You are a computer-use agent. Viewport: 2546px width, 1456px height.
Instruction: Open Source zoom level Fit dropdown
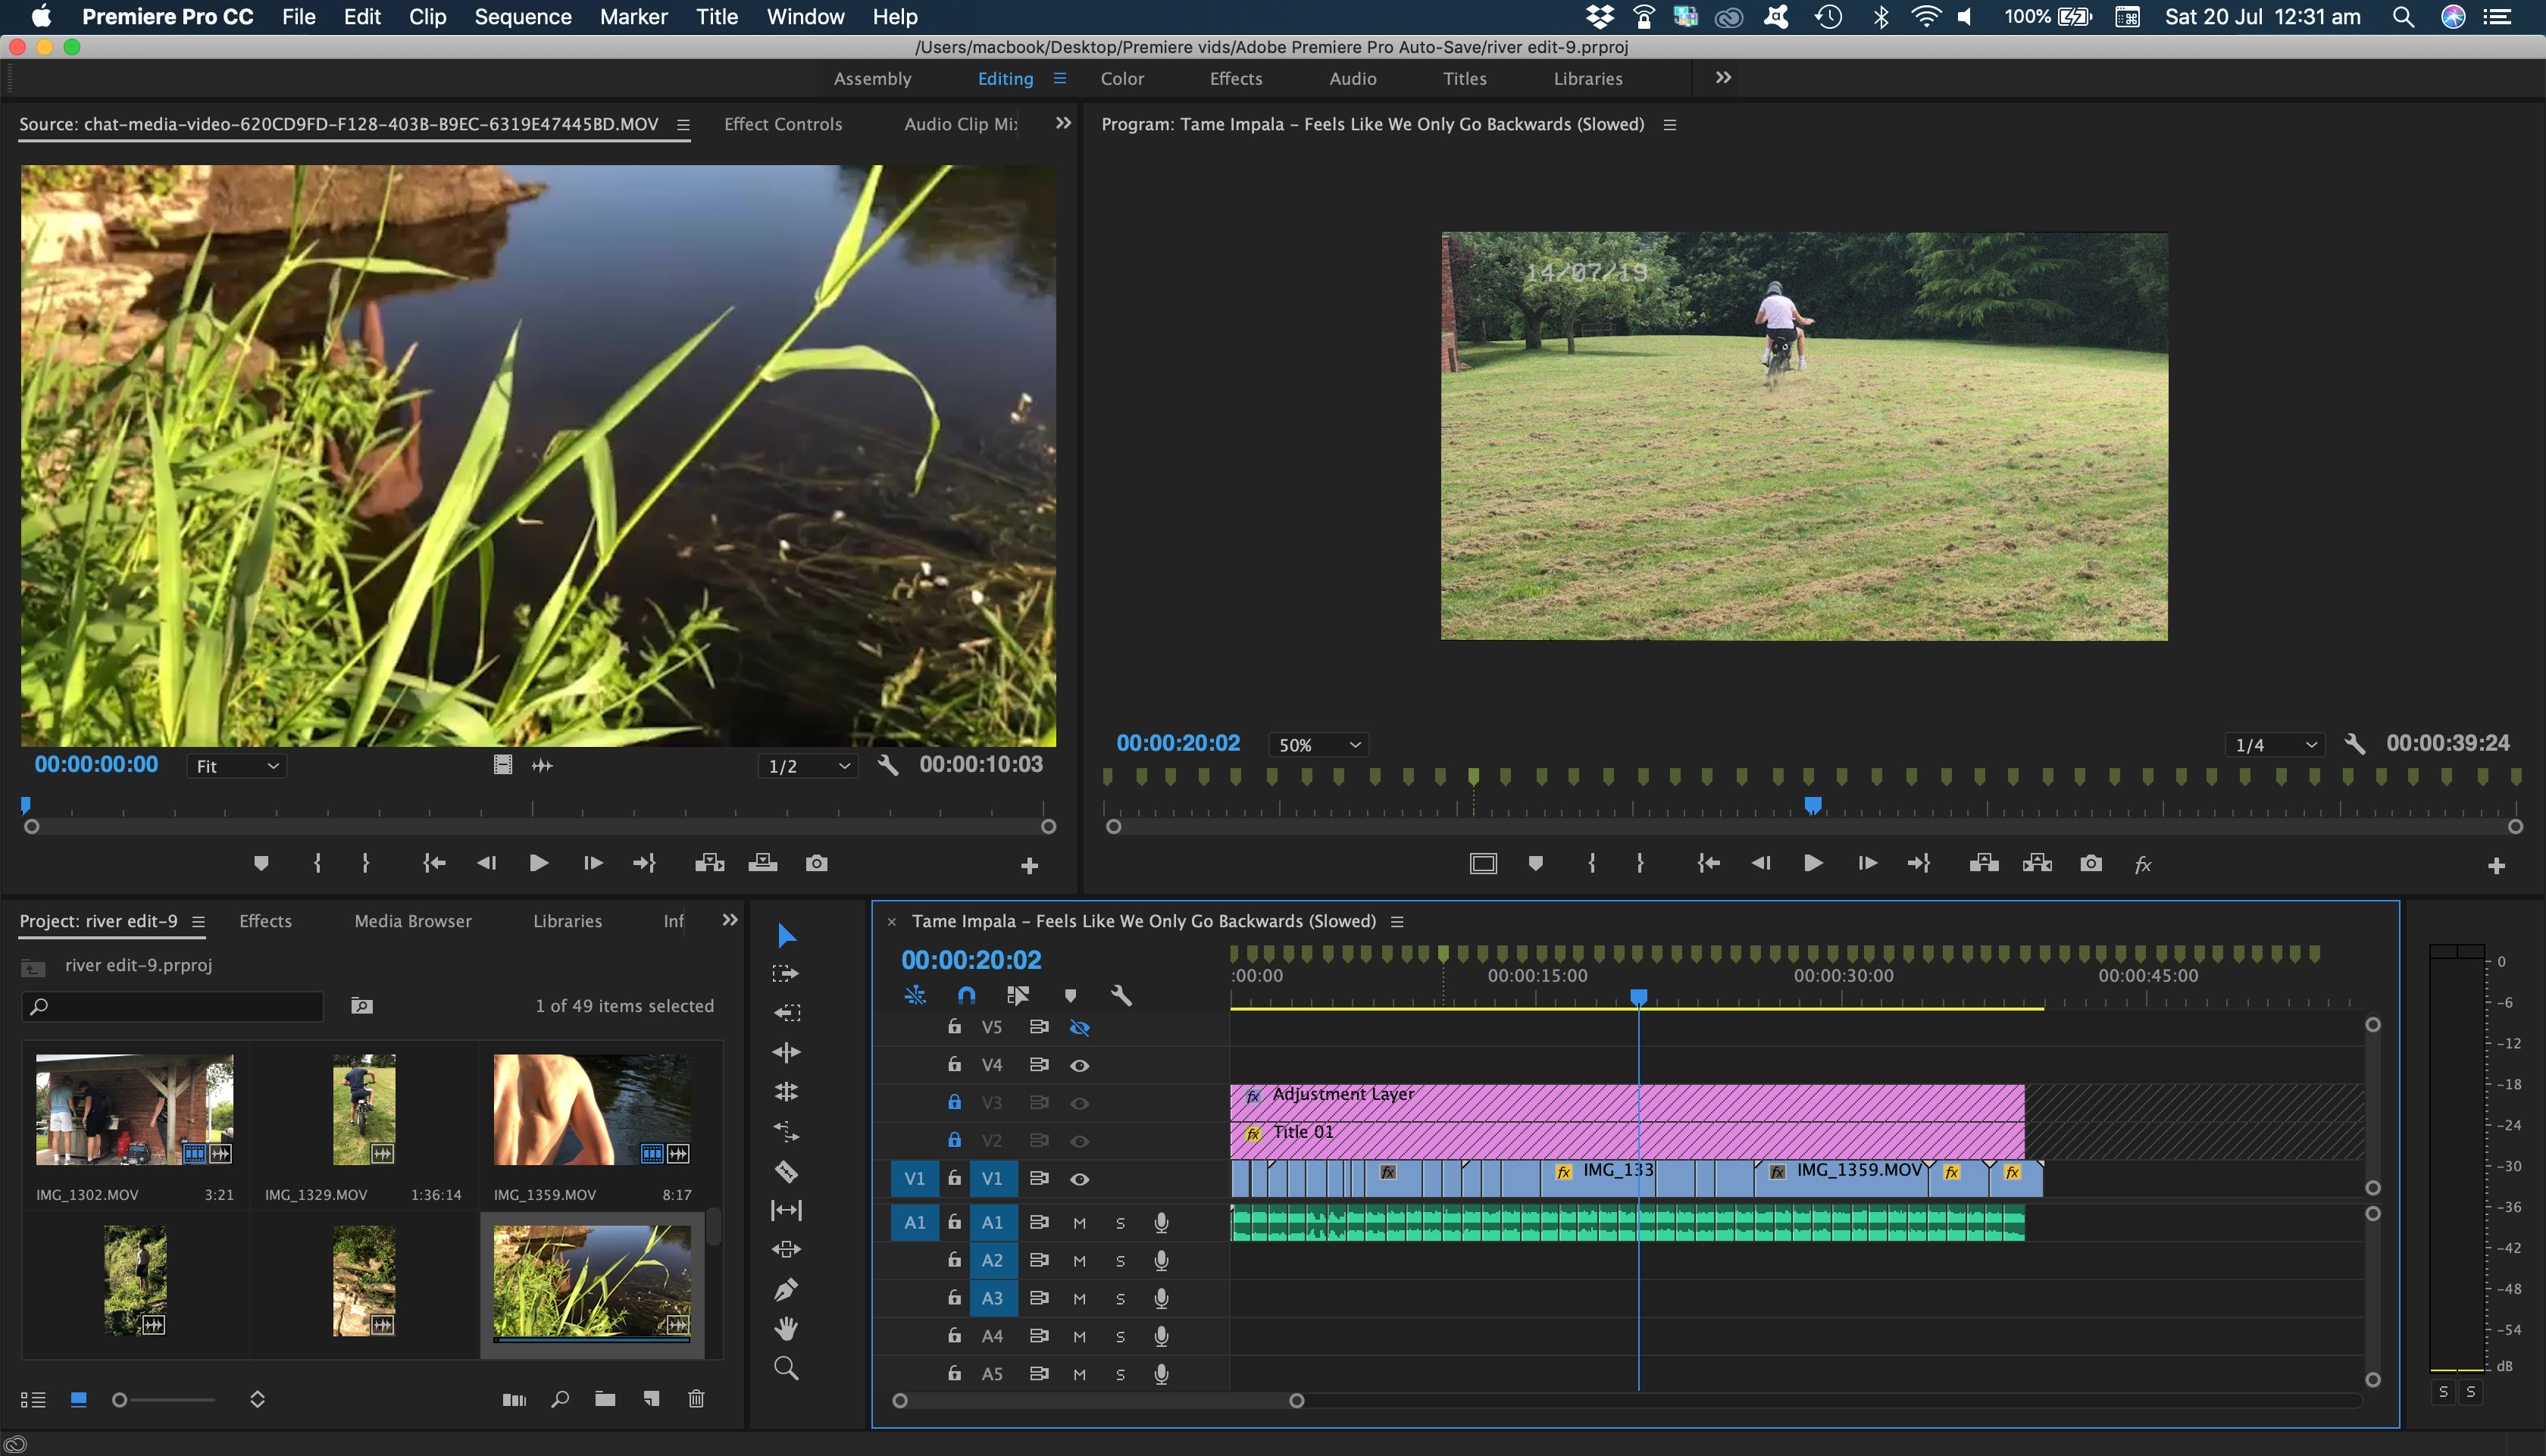[x=237, y=766]
